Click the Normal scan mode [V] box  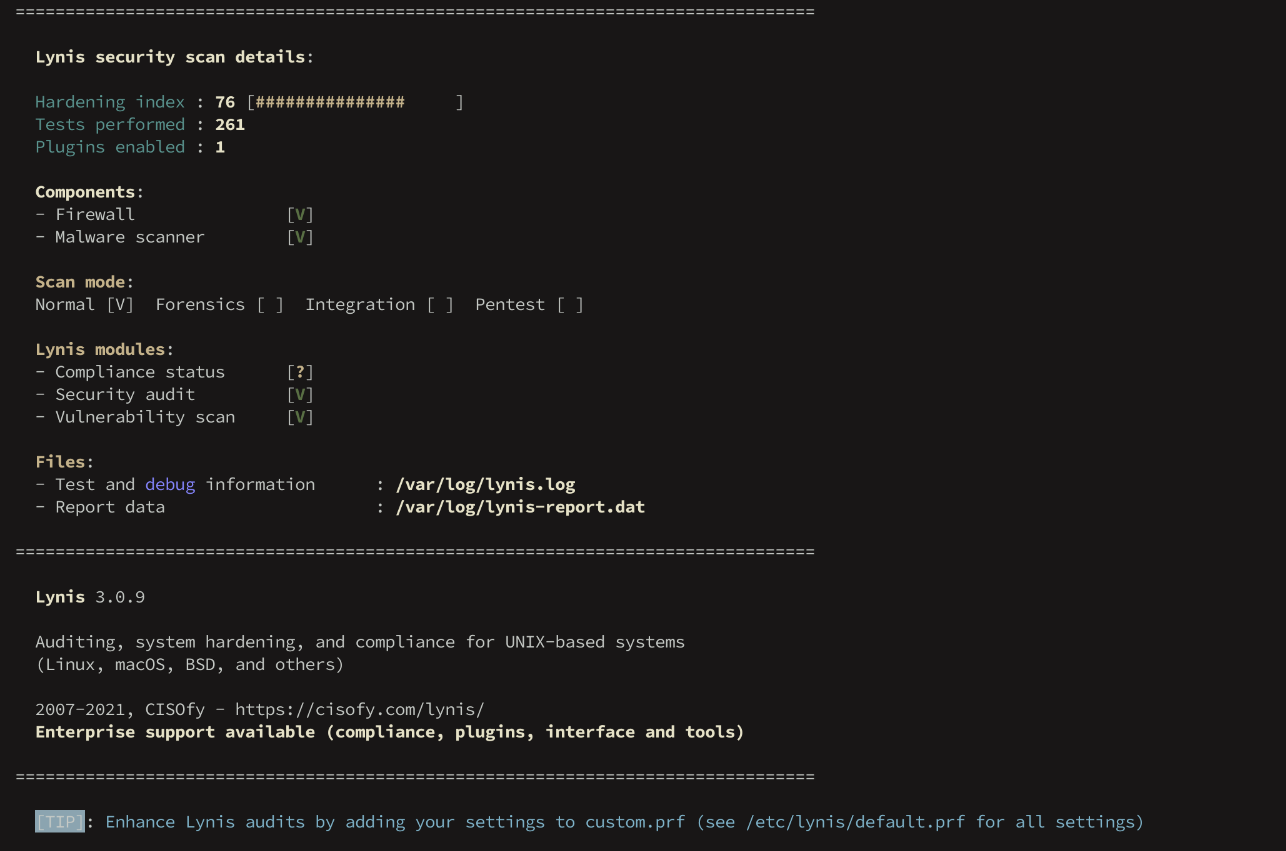point(120,304)
